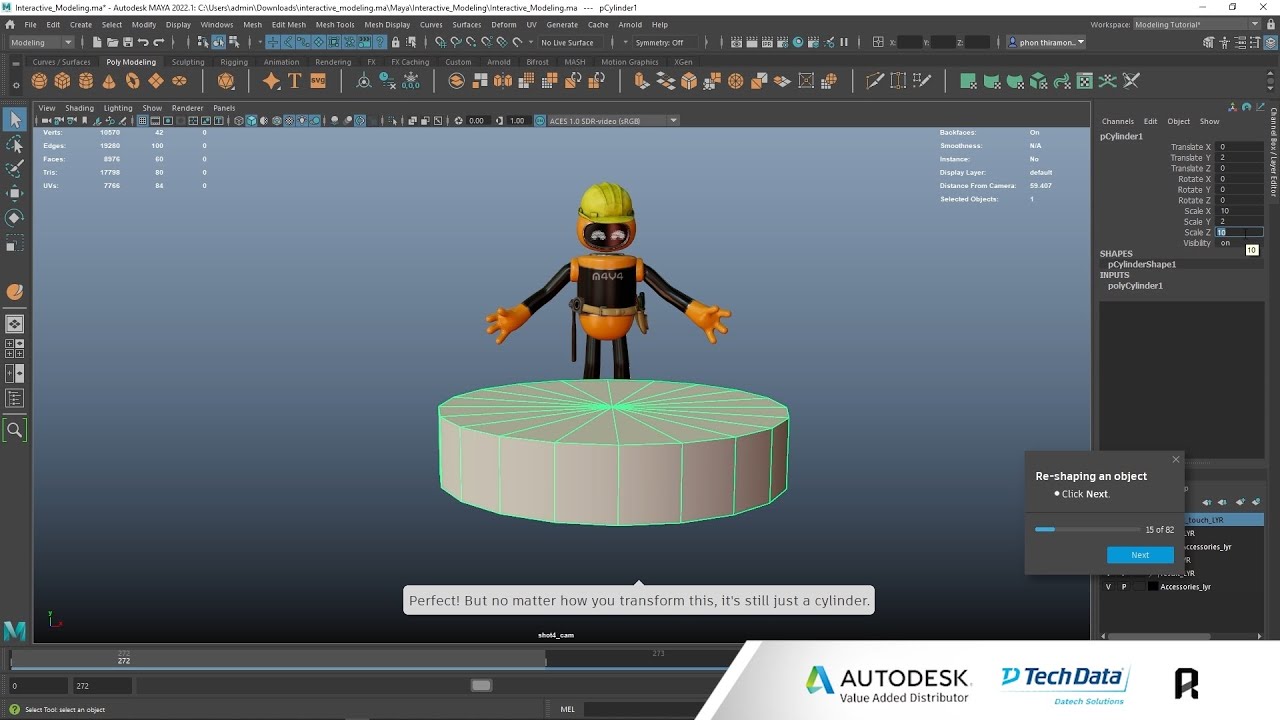Open the Workspace dropdown
This screenshot has height=720, width=1280.
1199,24
